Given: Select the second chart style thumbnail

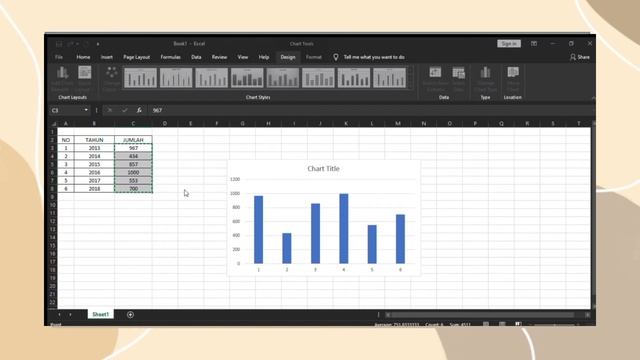Looking at the screenshot, I should (176, 78).
